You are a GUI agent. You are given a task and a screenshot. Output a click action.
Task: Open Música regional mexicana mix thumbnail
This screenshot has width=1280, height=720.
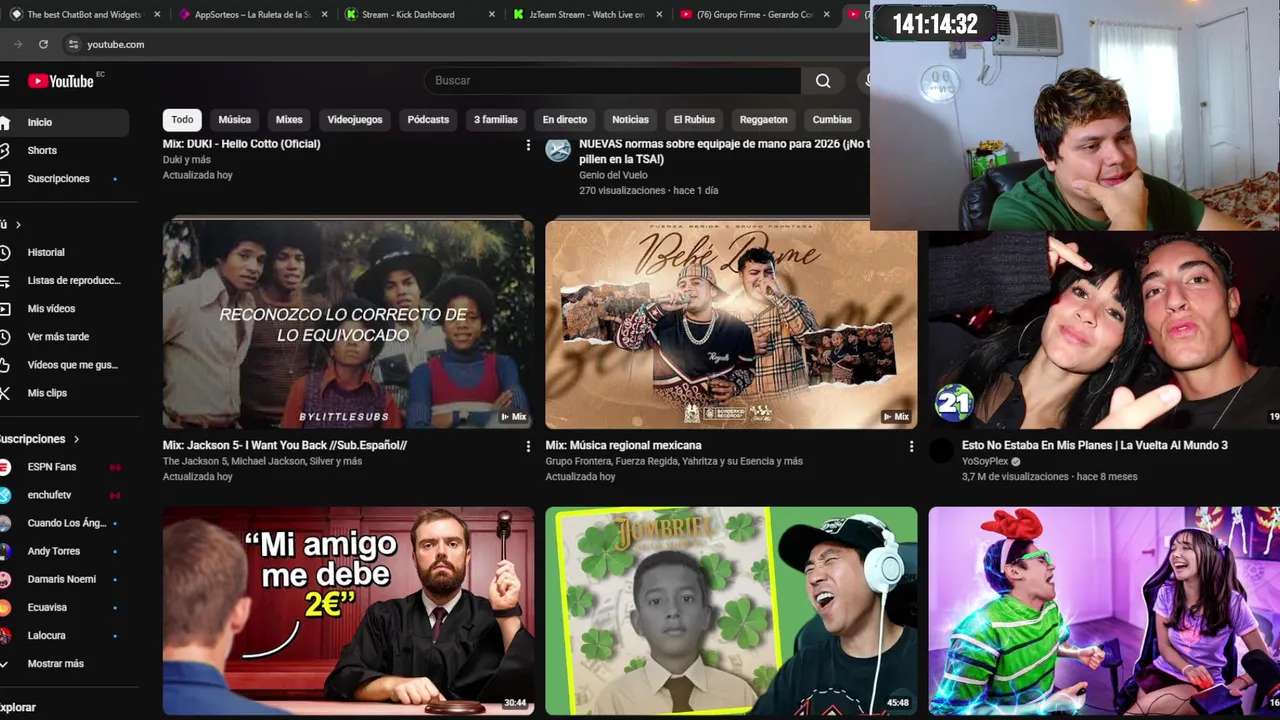tap(731, 324)
